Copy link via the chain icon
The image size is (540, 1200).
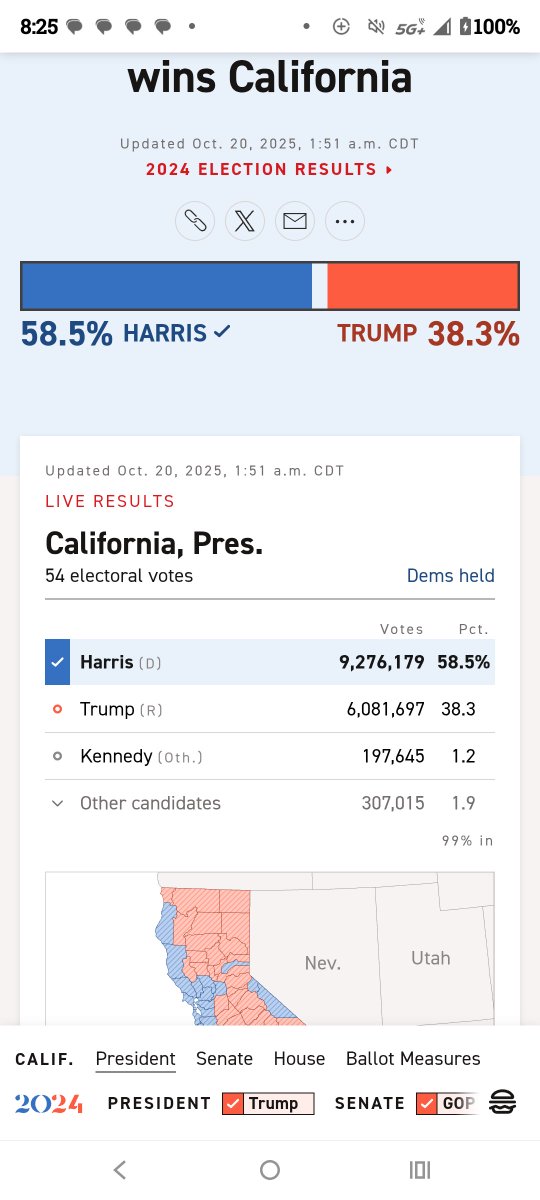195,221
